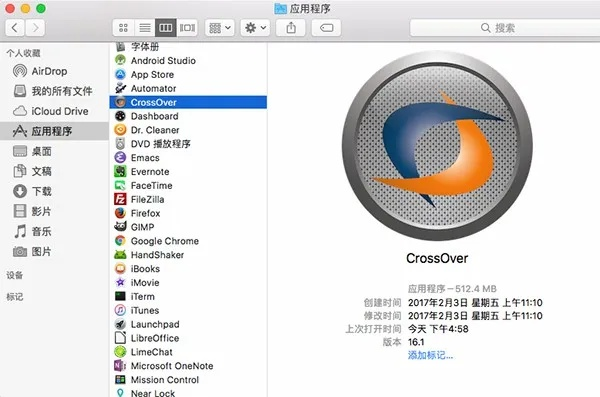This screenshot has width=600, height=397.
Task: Select 应用程序 in the sidebar
Action: (x=54, y=131)
